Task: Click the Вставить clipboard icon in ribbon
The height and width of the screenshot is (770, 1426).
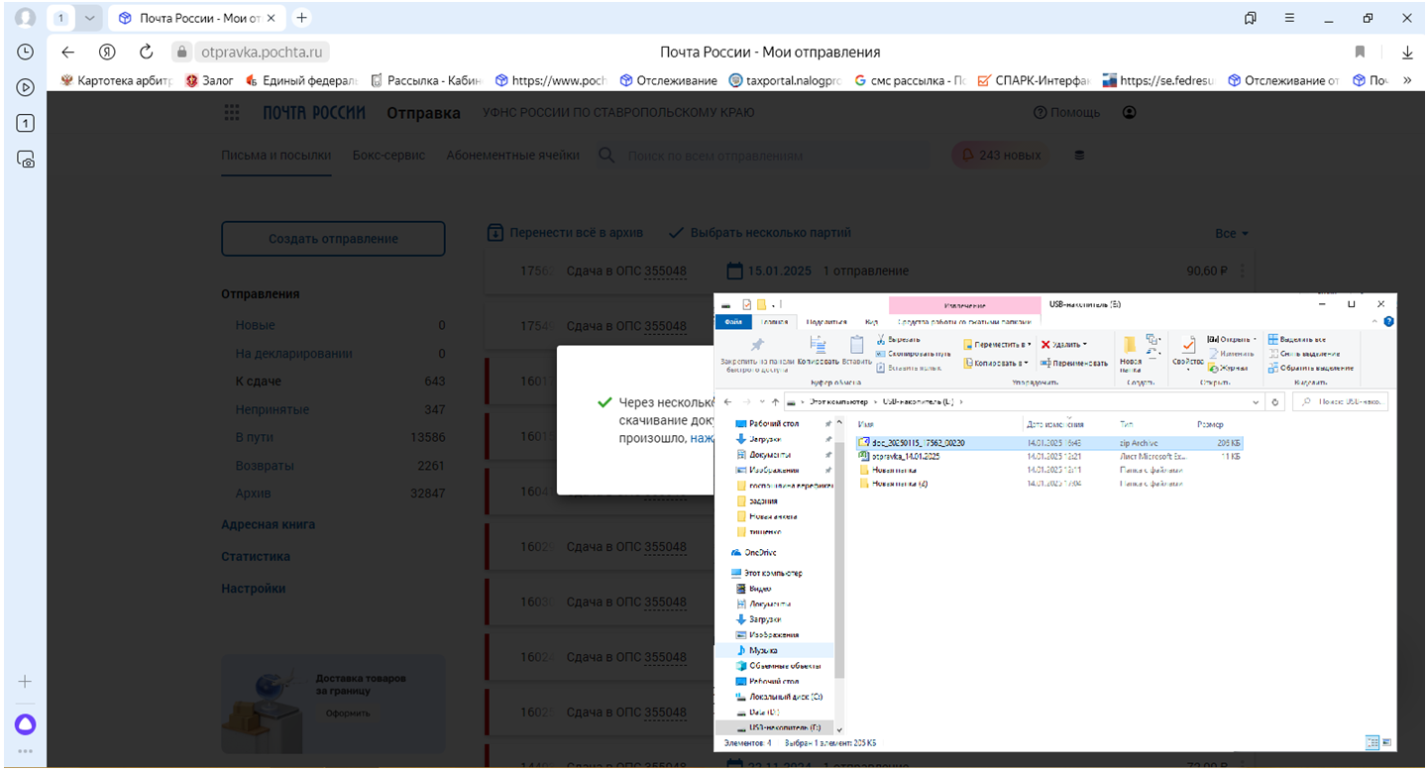Action: (857, 346)
